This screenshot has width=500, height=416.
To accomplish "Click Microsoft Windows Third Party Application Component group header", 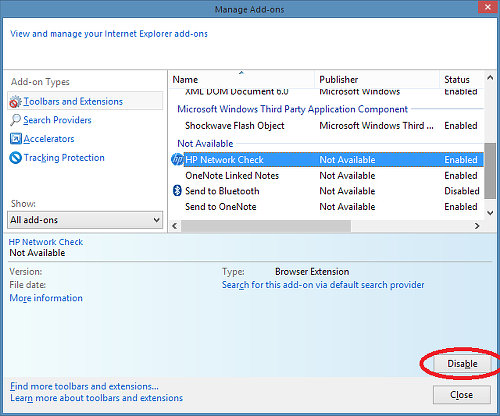I will [x=292, y=109].
